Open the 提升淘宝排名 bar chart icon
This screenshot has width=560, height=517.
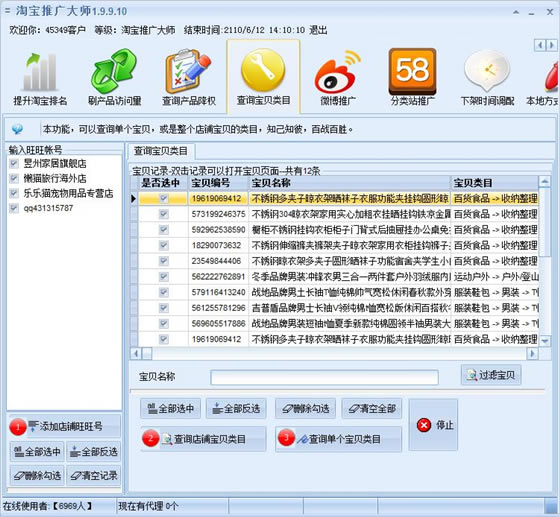pyautogui.click(x=40, y=71)
